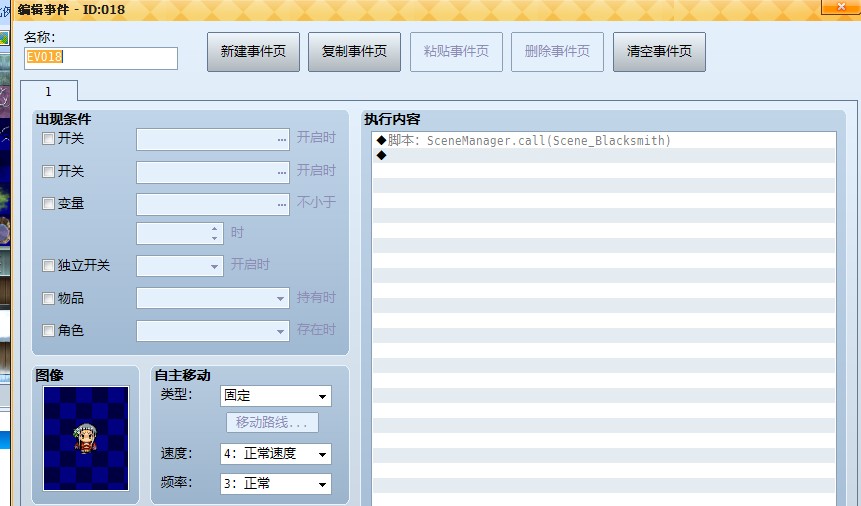Enable the 独立开关 condition checkbox
This screenshot has width=861, height=506.
click(48, 266)
